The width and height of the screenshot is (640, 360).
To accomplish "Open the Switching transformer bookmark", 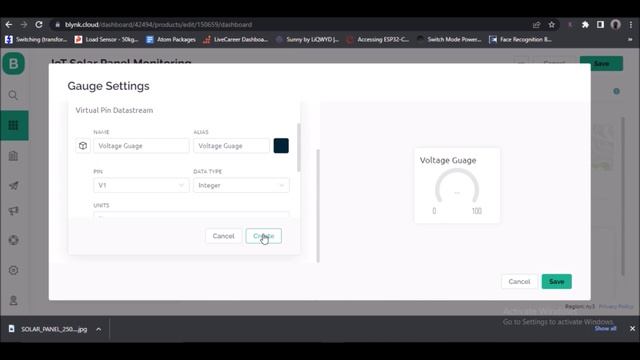I will coord(36,40).
